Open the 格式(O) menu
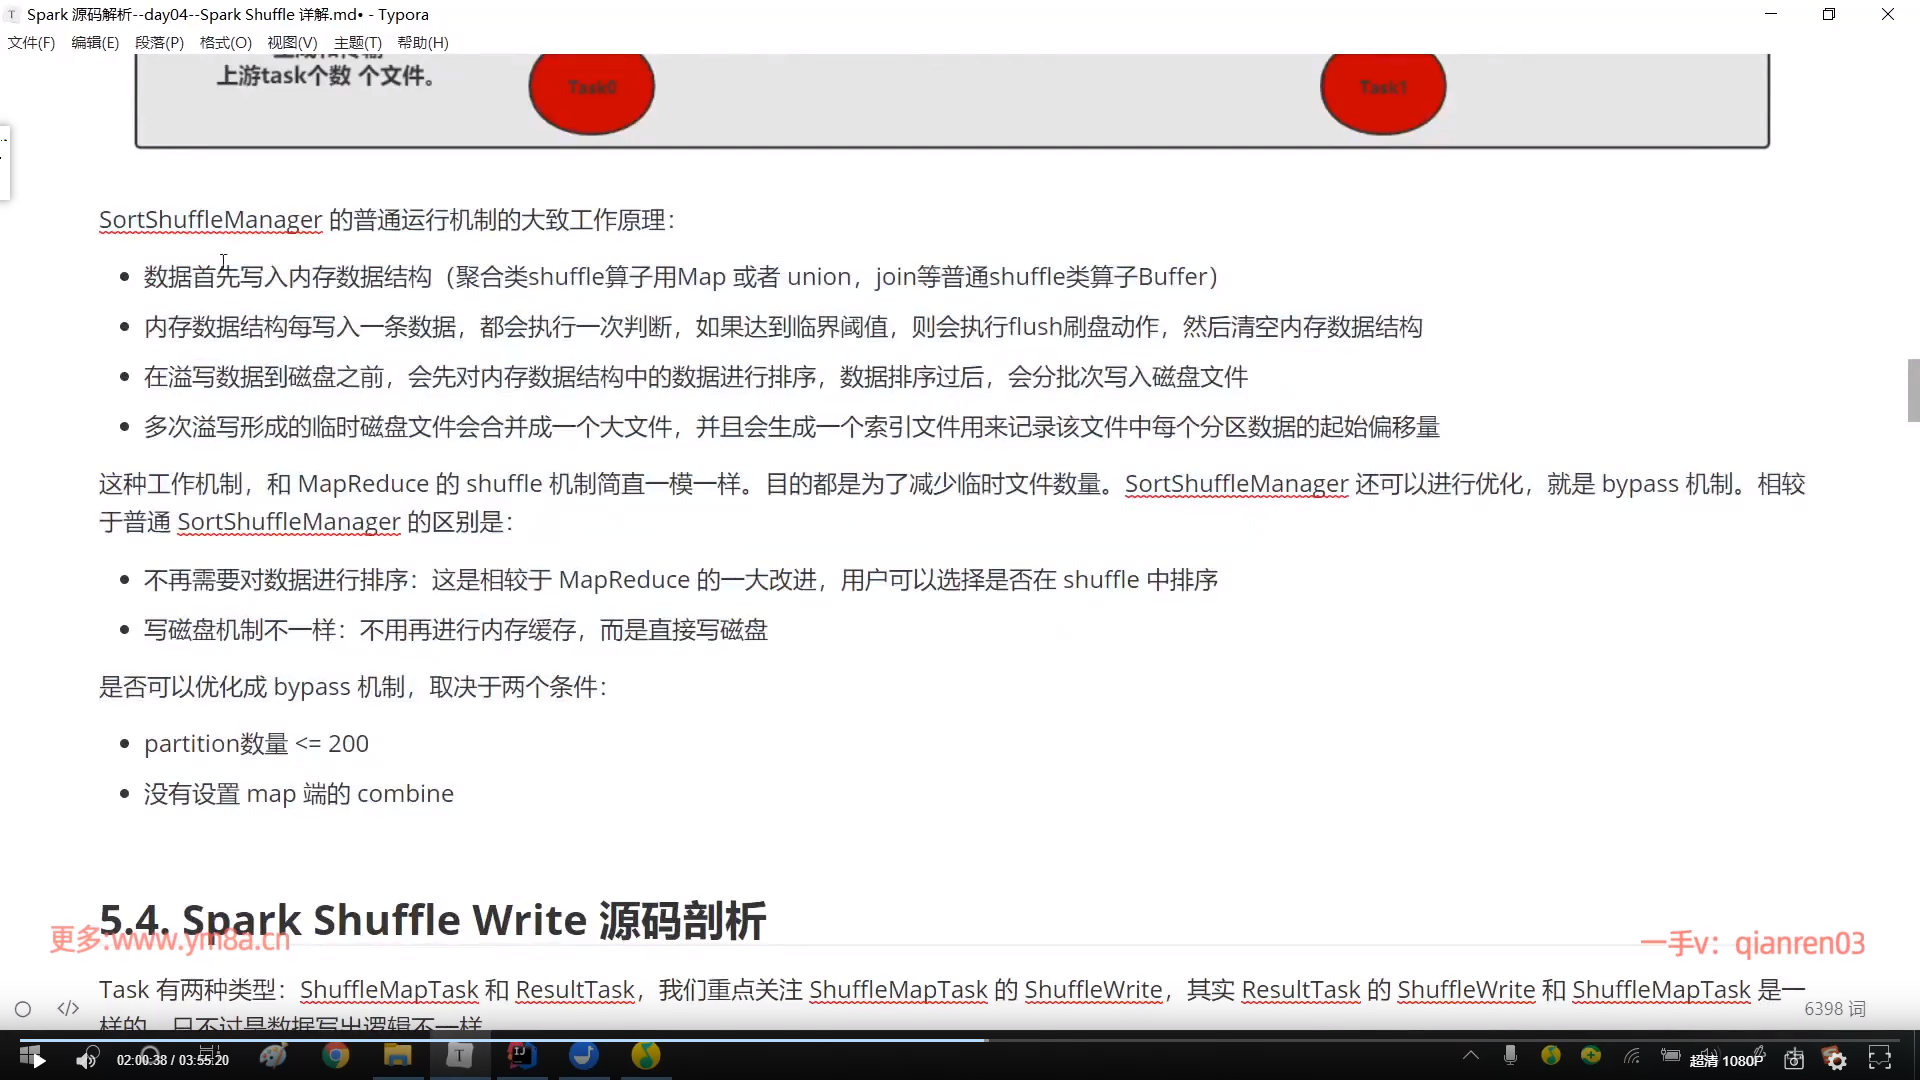 tap(225, 43)
